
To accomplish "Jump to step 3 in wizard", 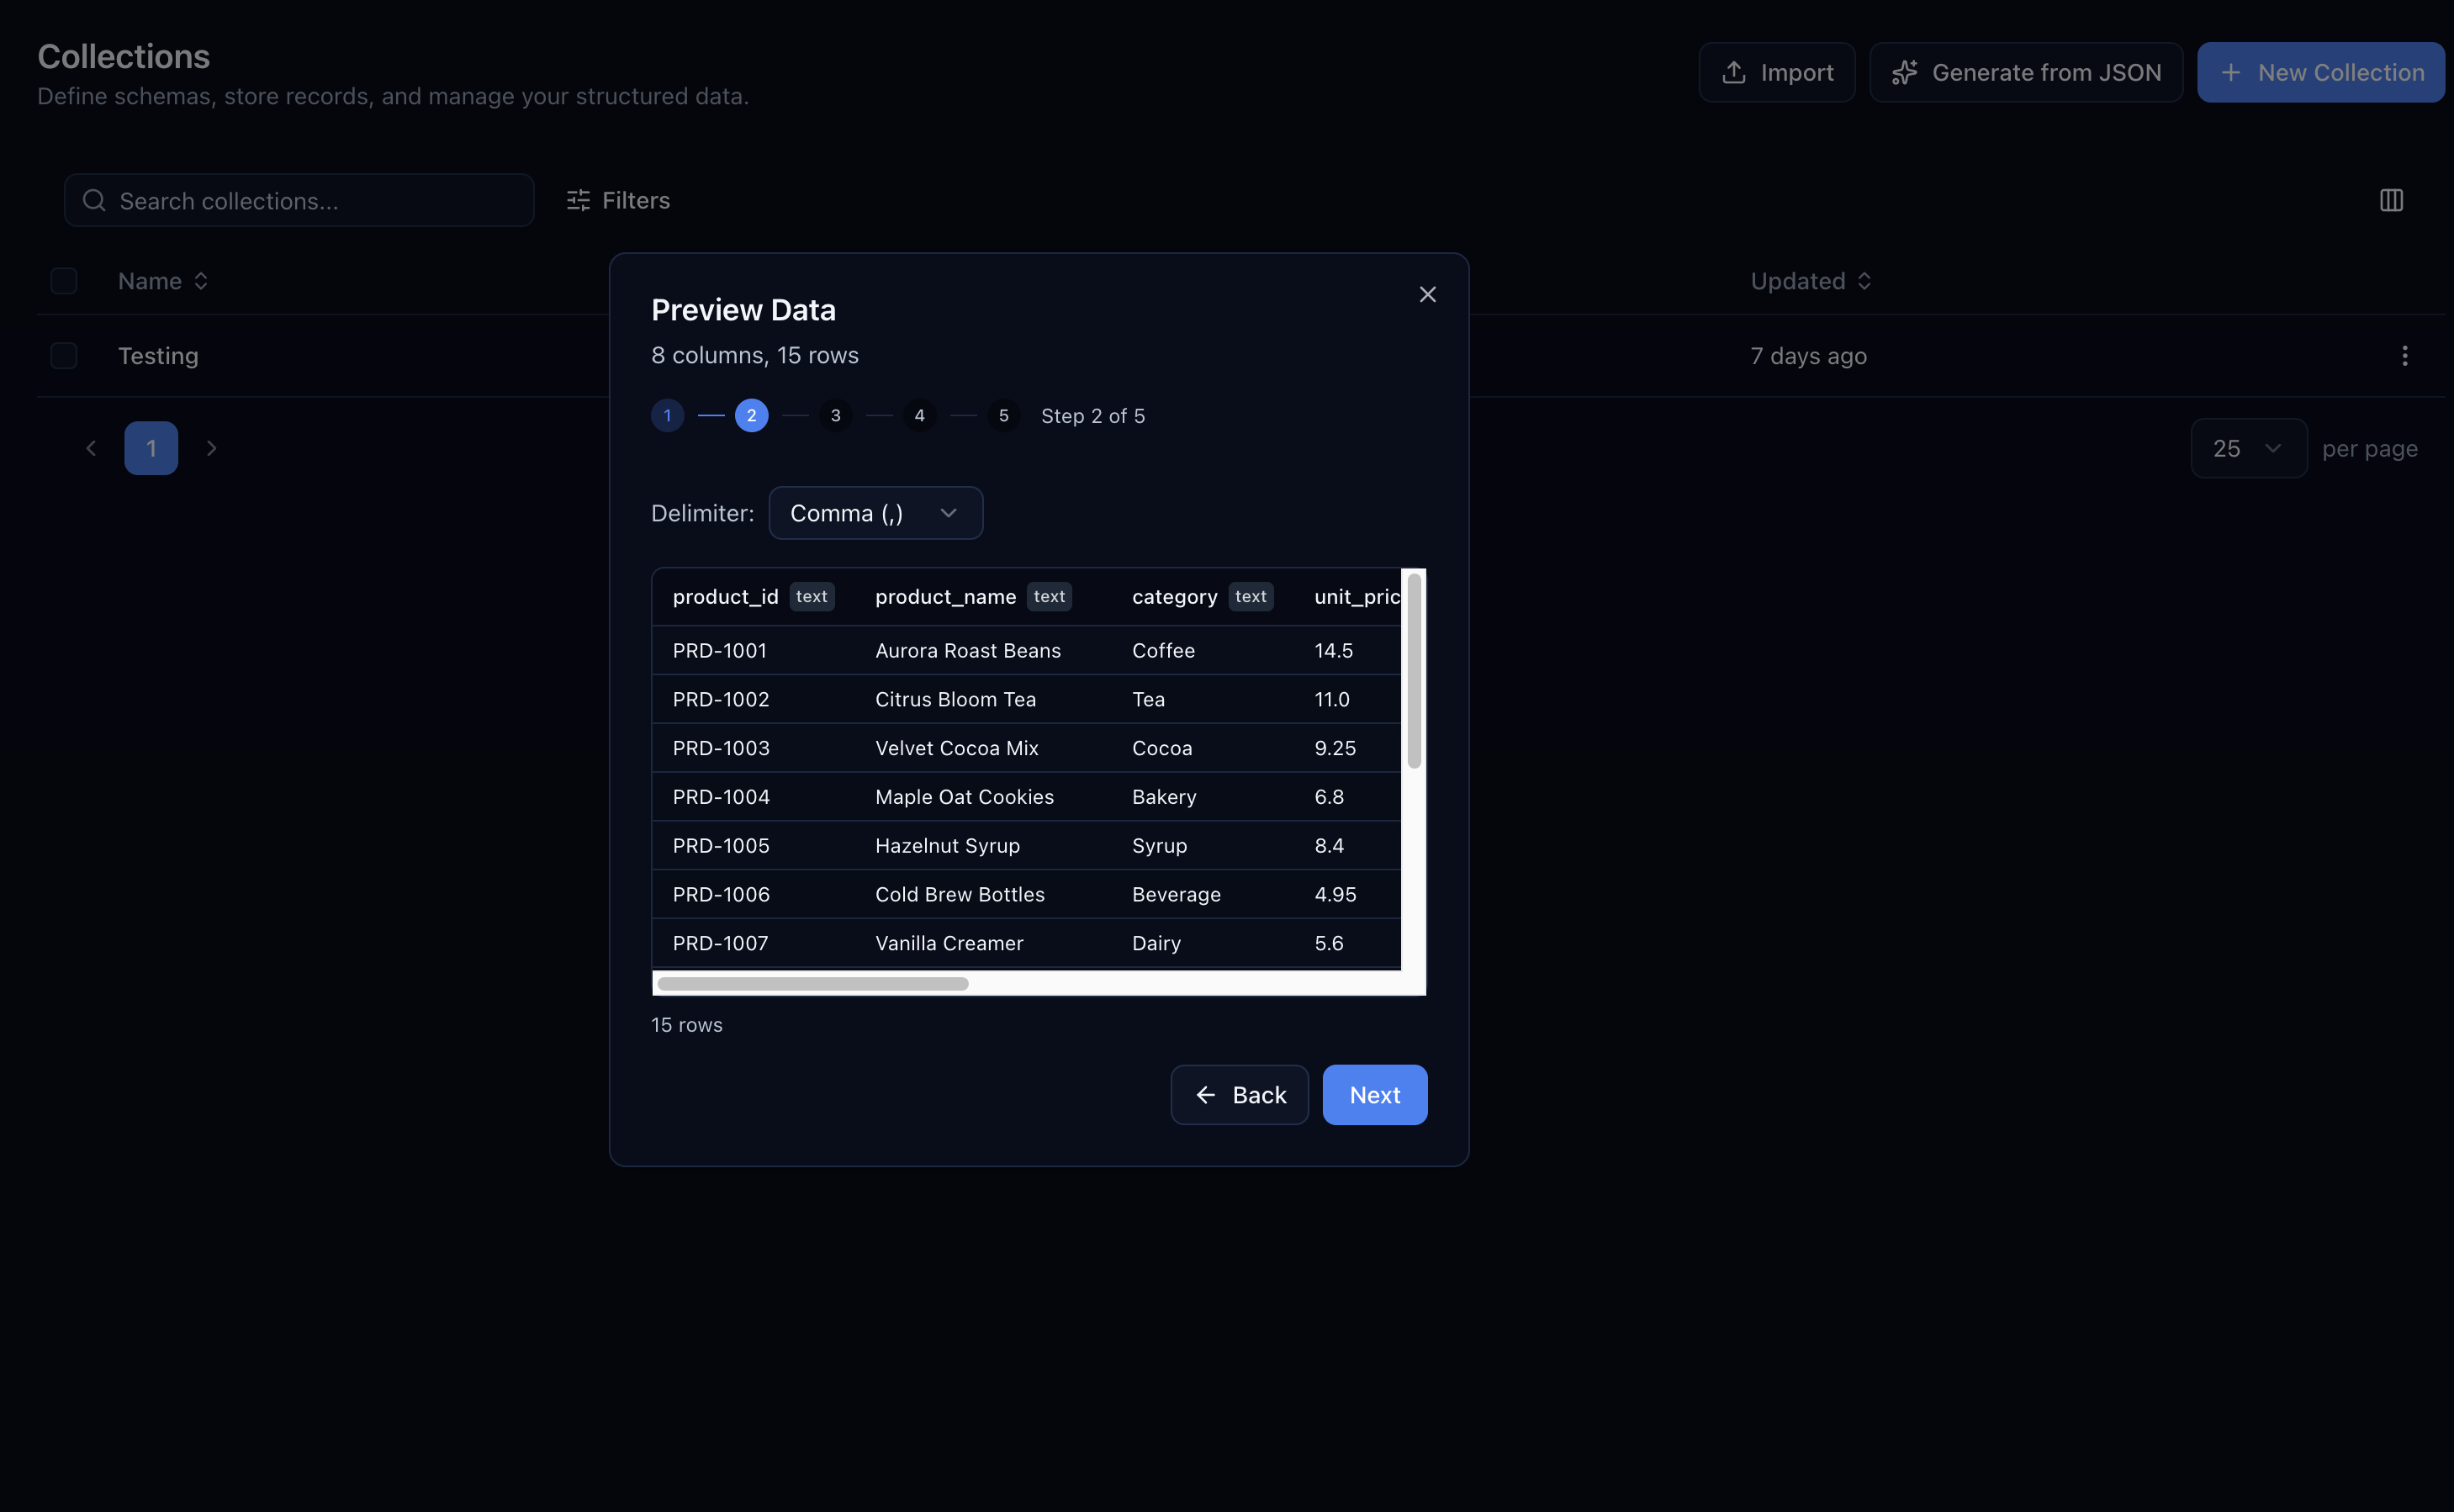I will tap(835, 415).
